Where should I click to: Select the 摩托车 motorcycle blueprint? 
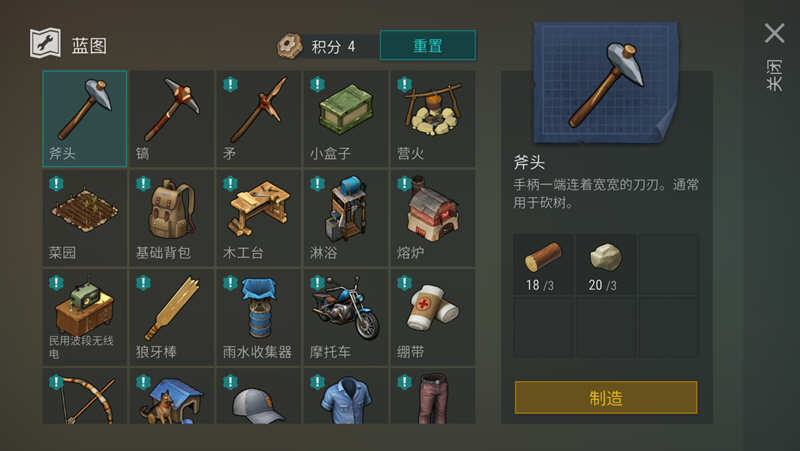(x=345, y=317)
